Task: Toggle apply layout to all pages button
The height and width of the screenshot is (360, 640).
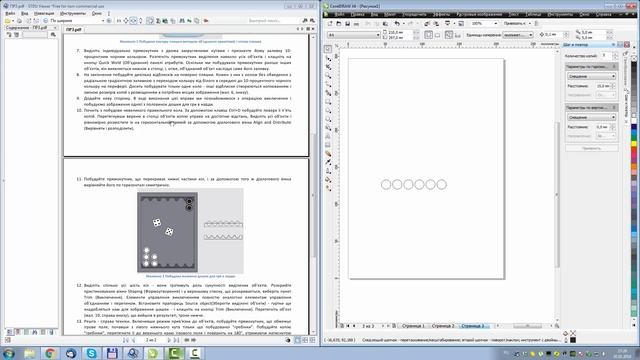Action: (x=449, y=35)
